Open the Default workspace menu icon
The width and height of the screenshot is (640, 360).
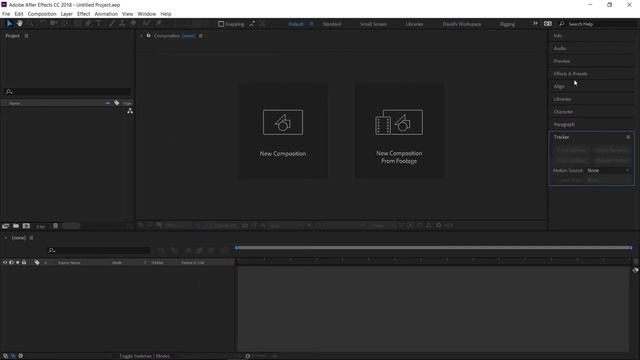click(x=311, y=24)
